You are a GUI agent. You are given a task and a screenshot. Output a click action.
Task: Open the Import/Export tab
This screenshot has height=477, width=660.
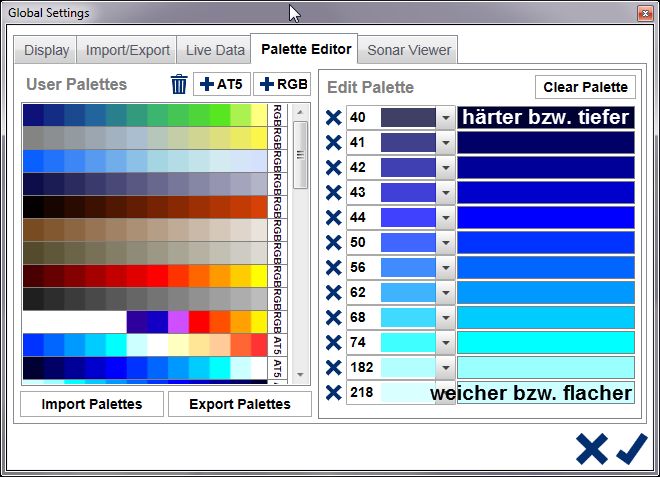(128, 50)
